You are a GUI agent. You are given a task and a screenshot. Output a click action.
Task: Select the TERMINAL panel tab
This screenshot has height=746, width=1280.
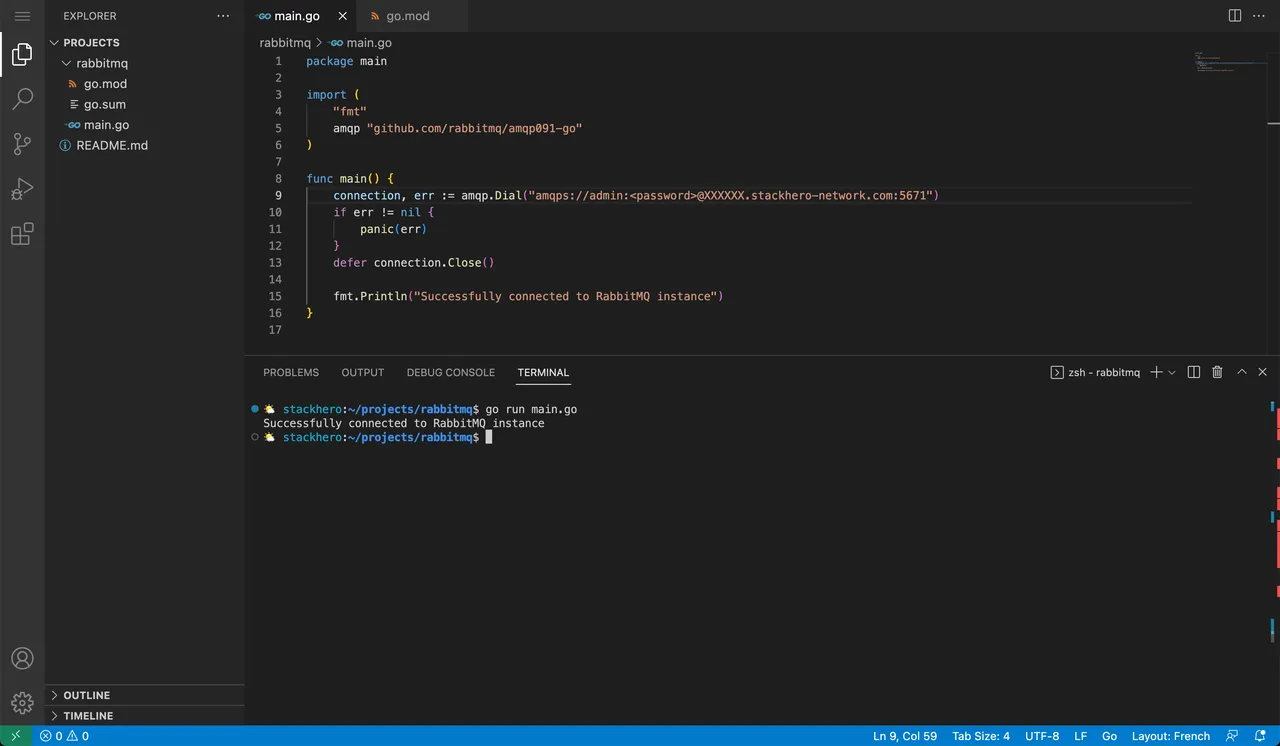(543, 372)
